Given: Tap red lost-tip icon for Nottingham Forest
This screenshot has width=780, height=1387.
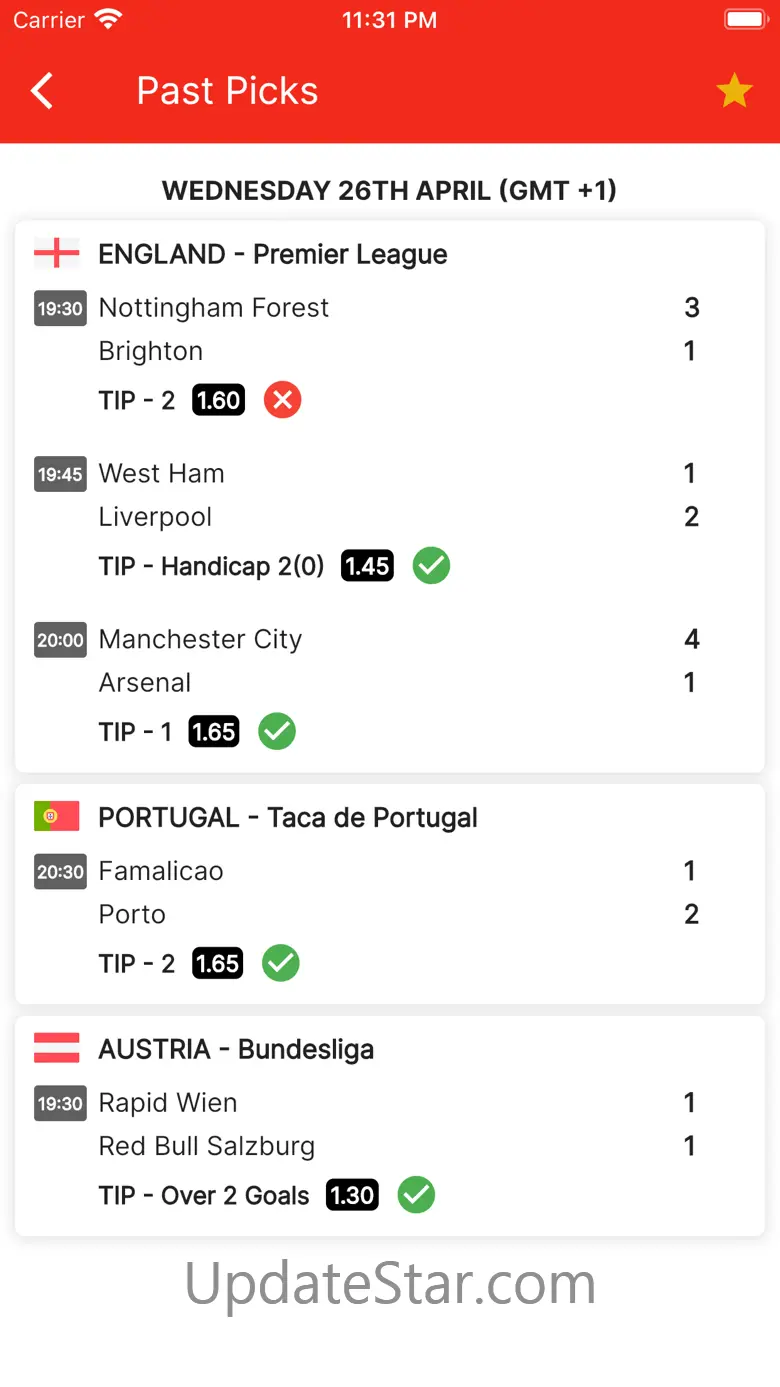Looking at the screenshot, I should [282, 401].
